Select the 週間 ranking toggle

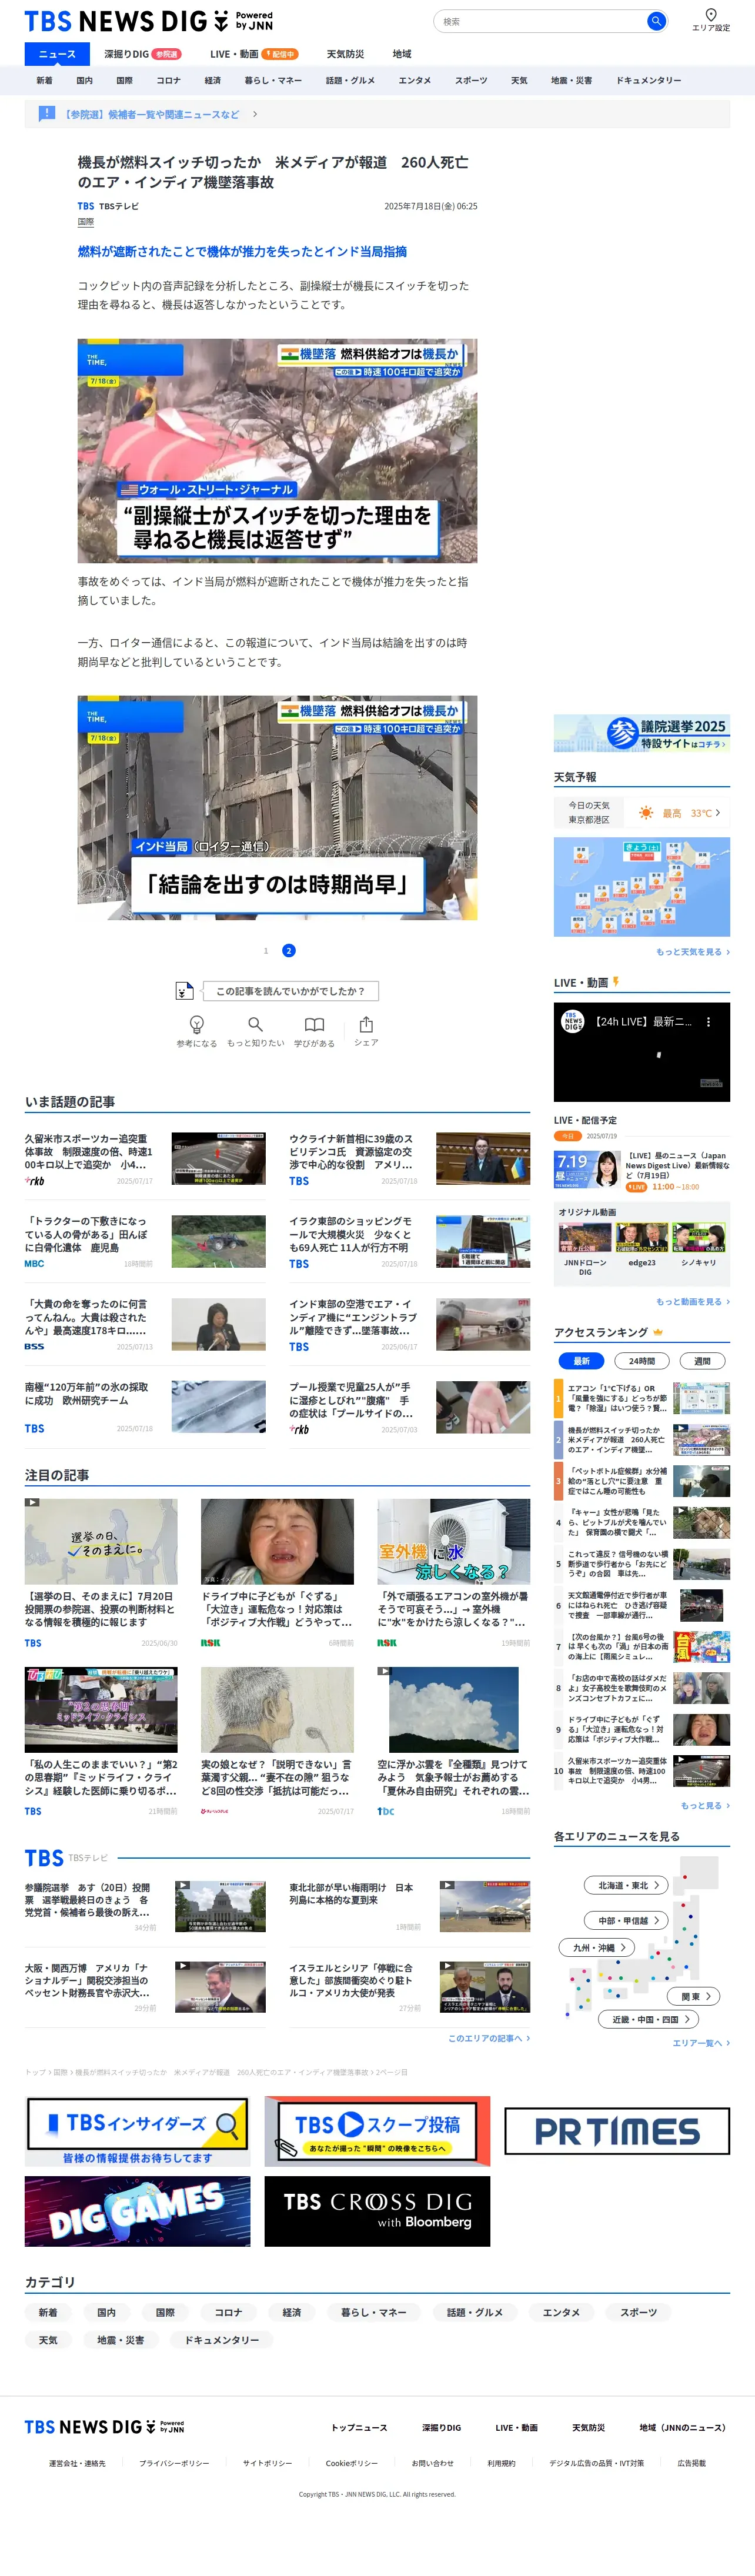[702, 1360]
